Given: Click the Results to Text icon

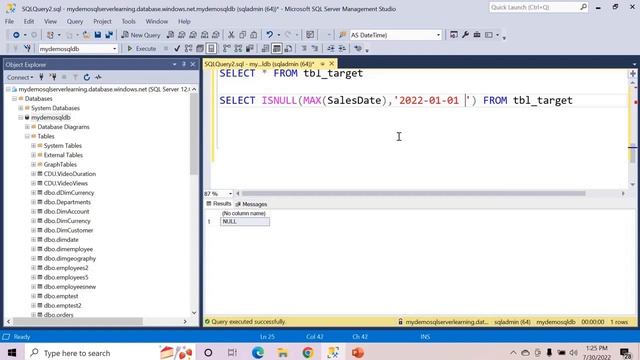Looking at the screenshot, I should [x=265, y=49].
